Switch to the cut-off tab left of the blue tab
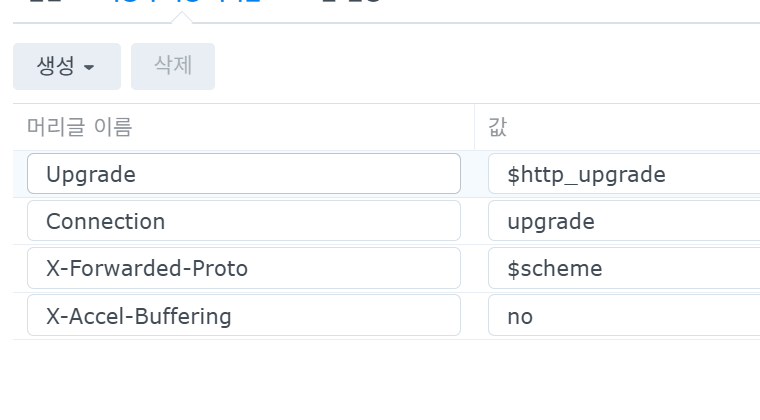The width and height of the screenshot is (760, 420). pos(45,4)
